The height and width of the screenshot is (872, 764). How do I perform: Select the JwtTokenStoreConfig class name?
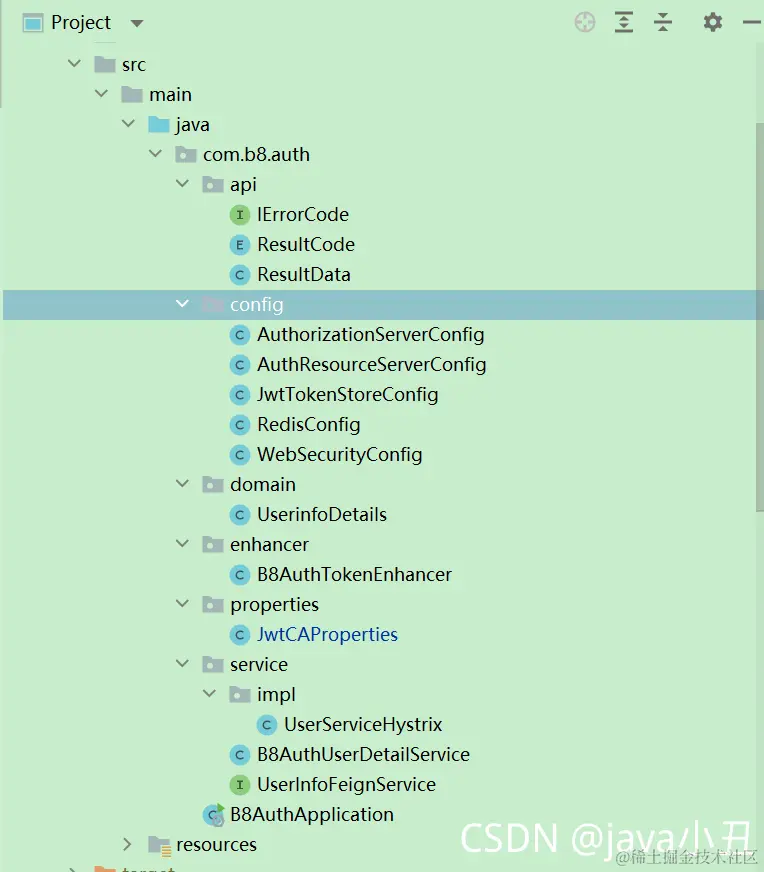tap(348, 395)
